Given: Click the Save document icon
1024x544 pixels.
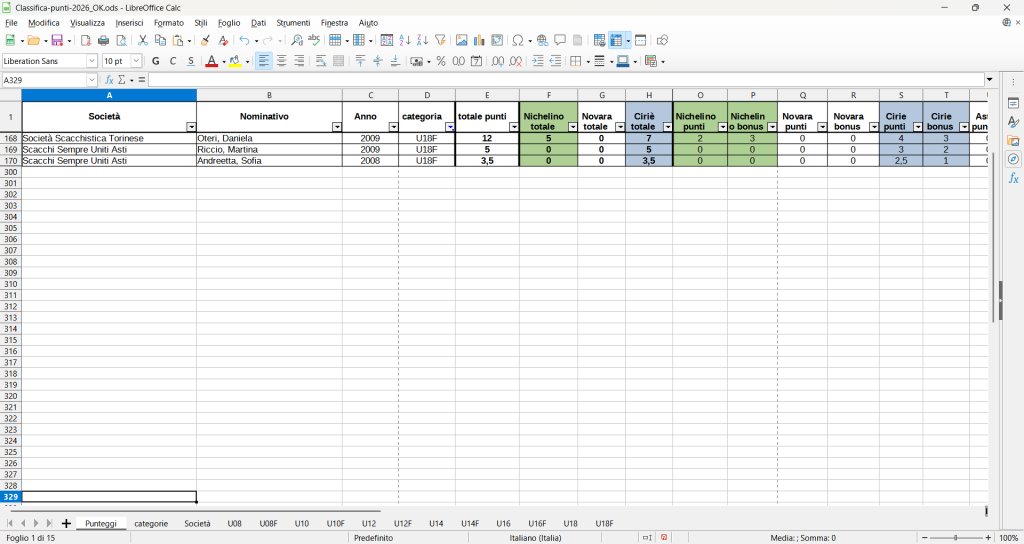Looking at the screenshot, I should click(57, 41).
